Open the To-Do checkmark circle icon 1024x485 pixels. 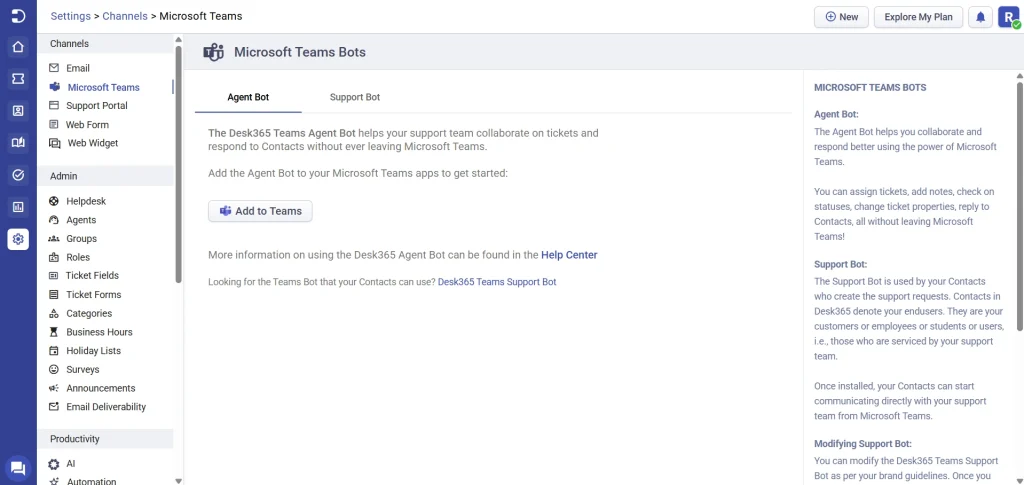[x=18, y=175]
